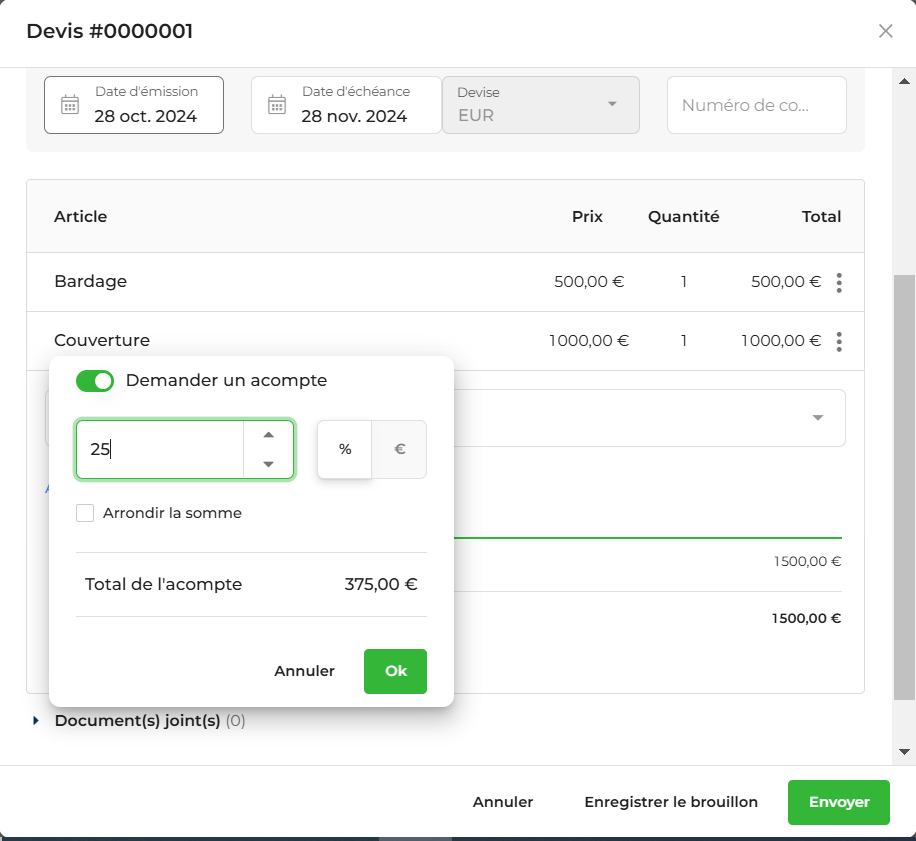Check the Arrondir la somme checkbox
The image size is (916, 841).
85,513
